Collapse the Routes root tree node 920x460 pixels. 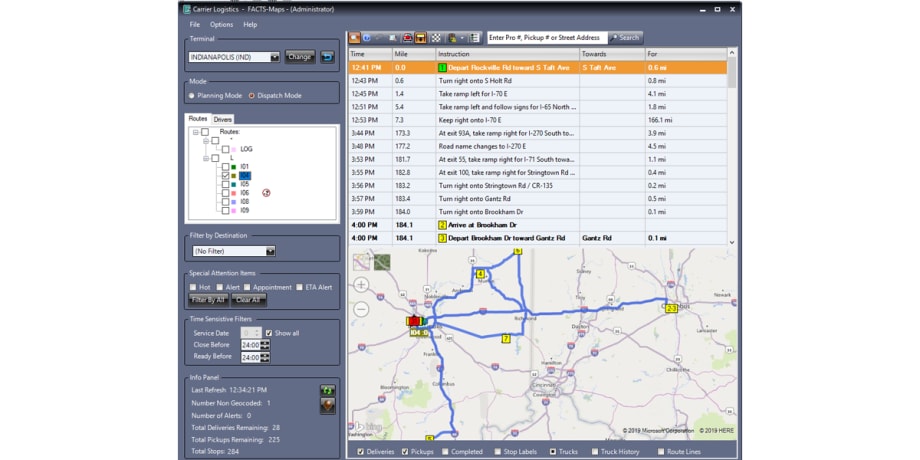195,132
